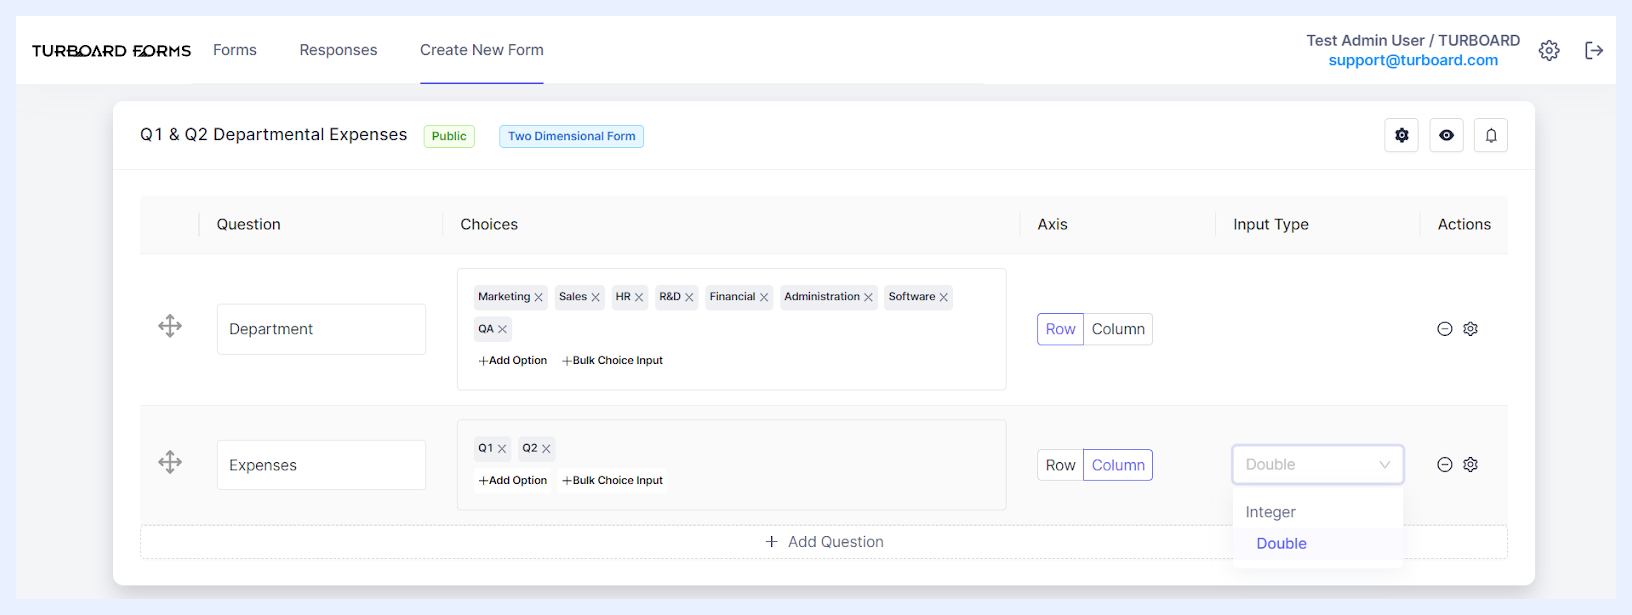This screenshot has width=1632, height=615.
Task: Remove the Administration choice tag
Action: [869, 297]
